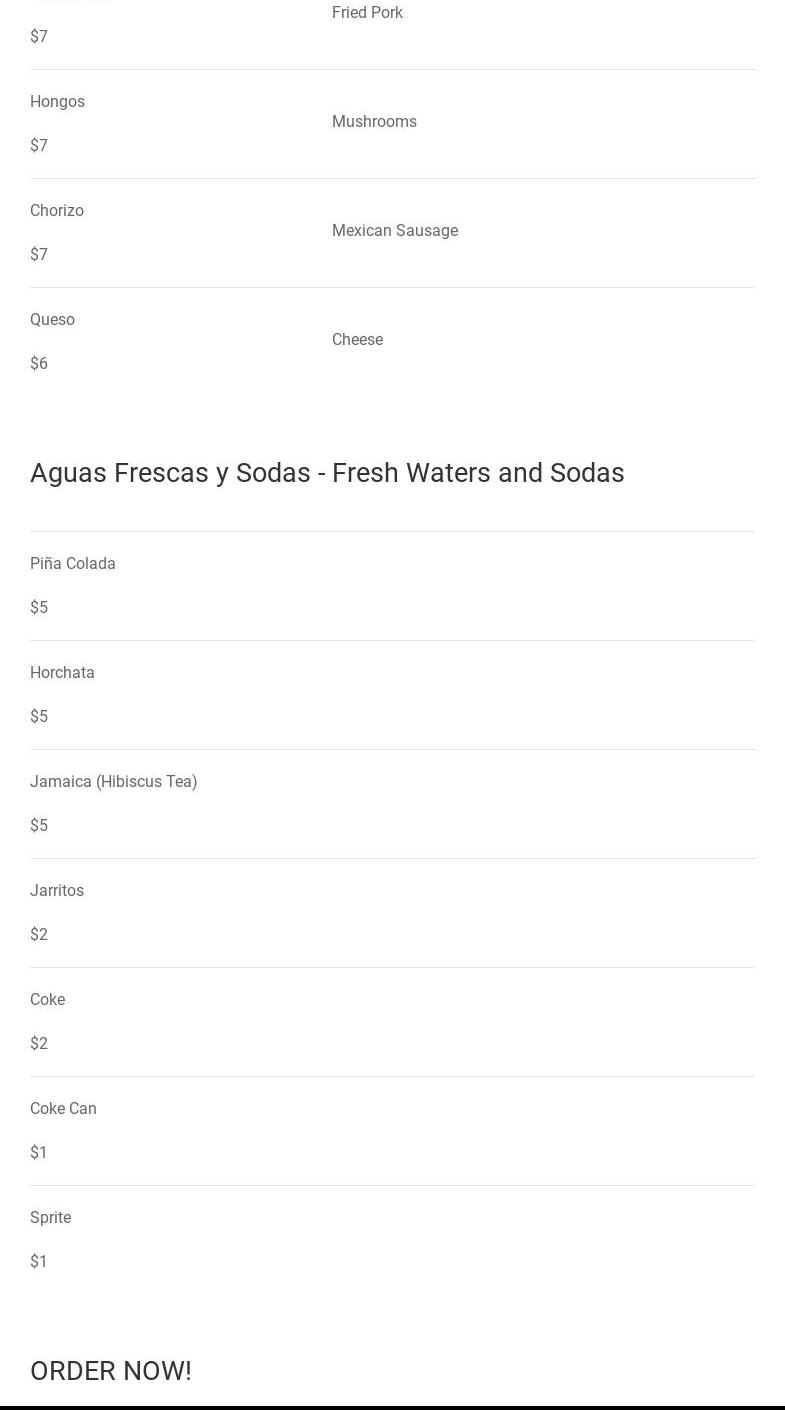Select the Queso menu item
The width and height of the screenshot is (785, 1410).
tap(52, 320)
